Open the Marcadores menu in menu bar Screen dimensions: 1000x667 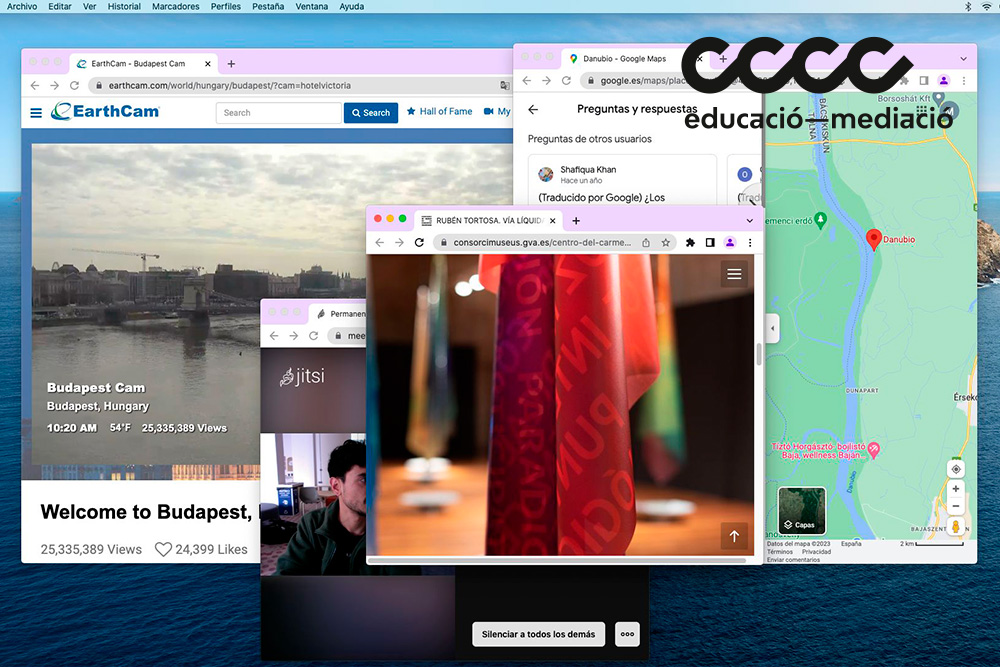point(175,6)
